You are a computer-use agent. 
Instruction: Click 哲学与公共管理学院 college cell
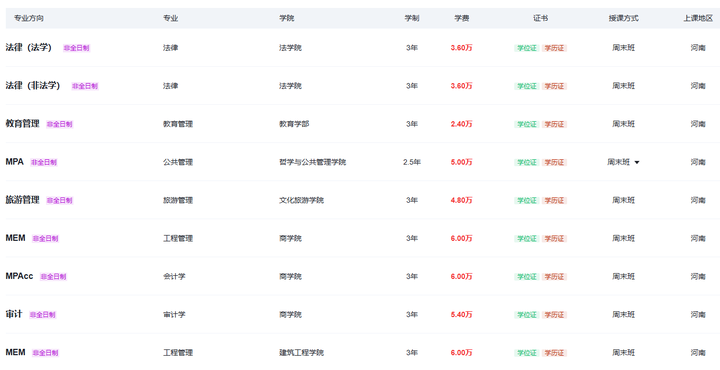point(312,162)
